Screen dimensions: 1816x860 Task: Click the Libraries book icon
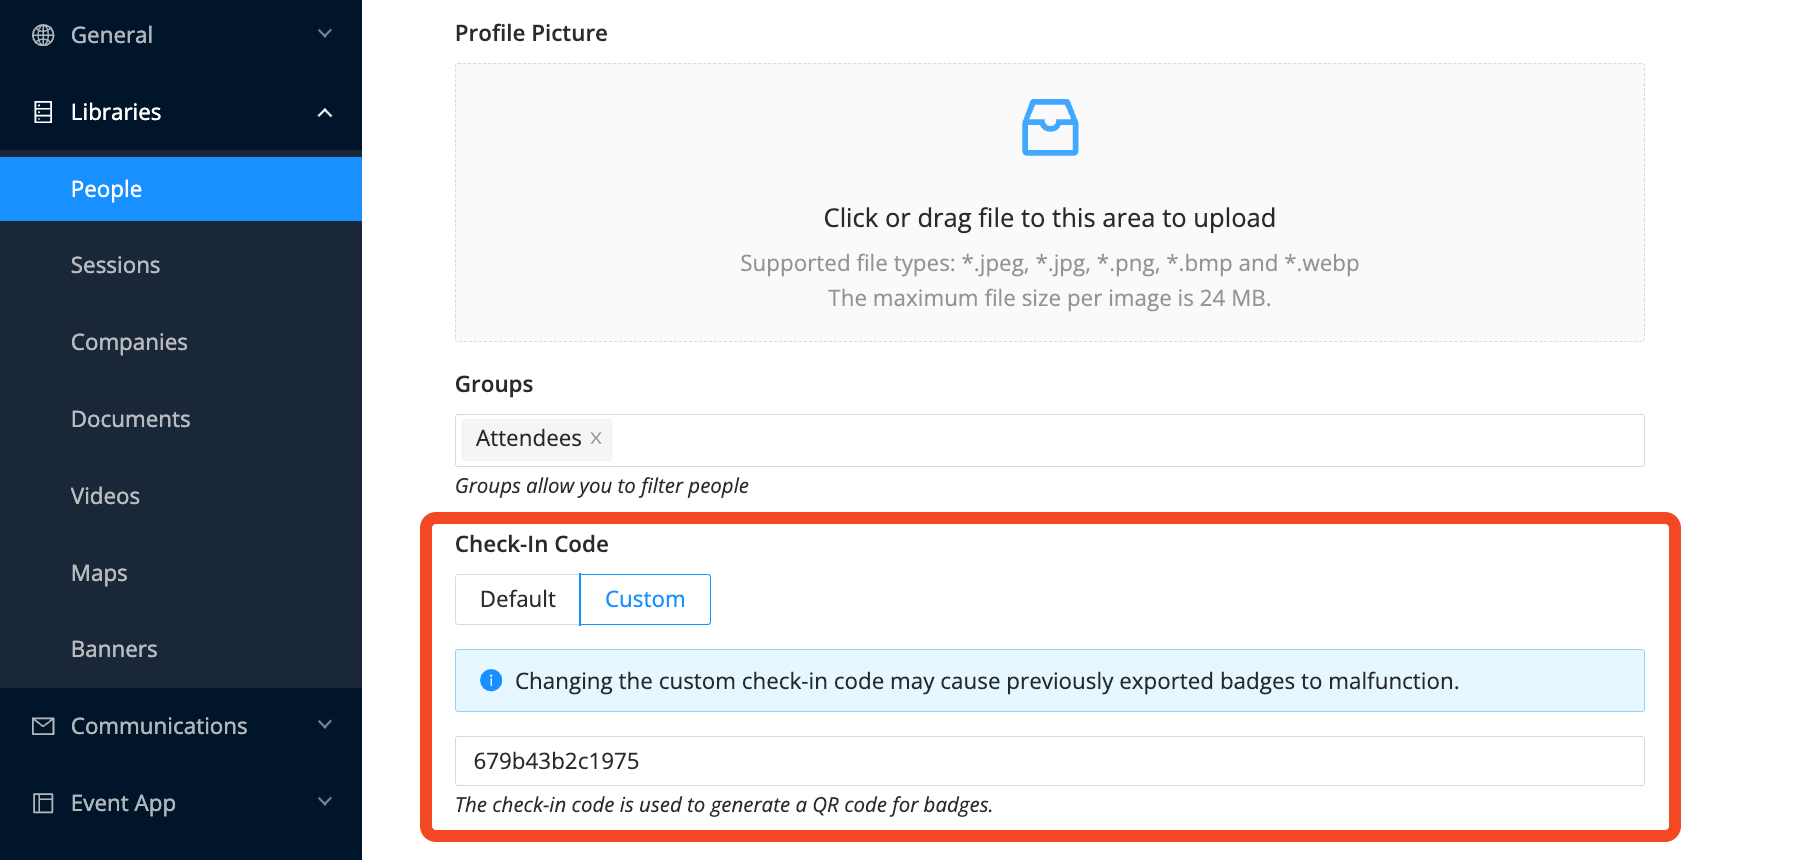click(43, 112)
